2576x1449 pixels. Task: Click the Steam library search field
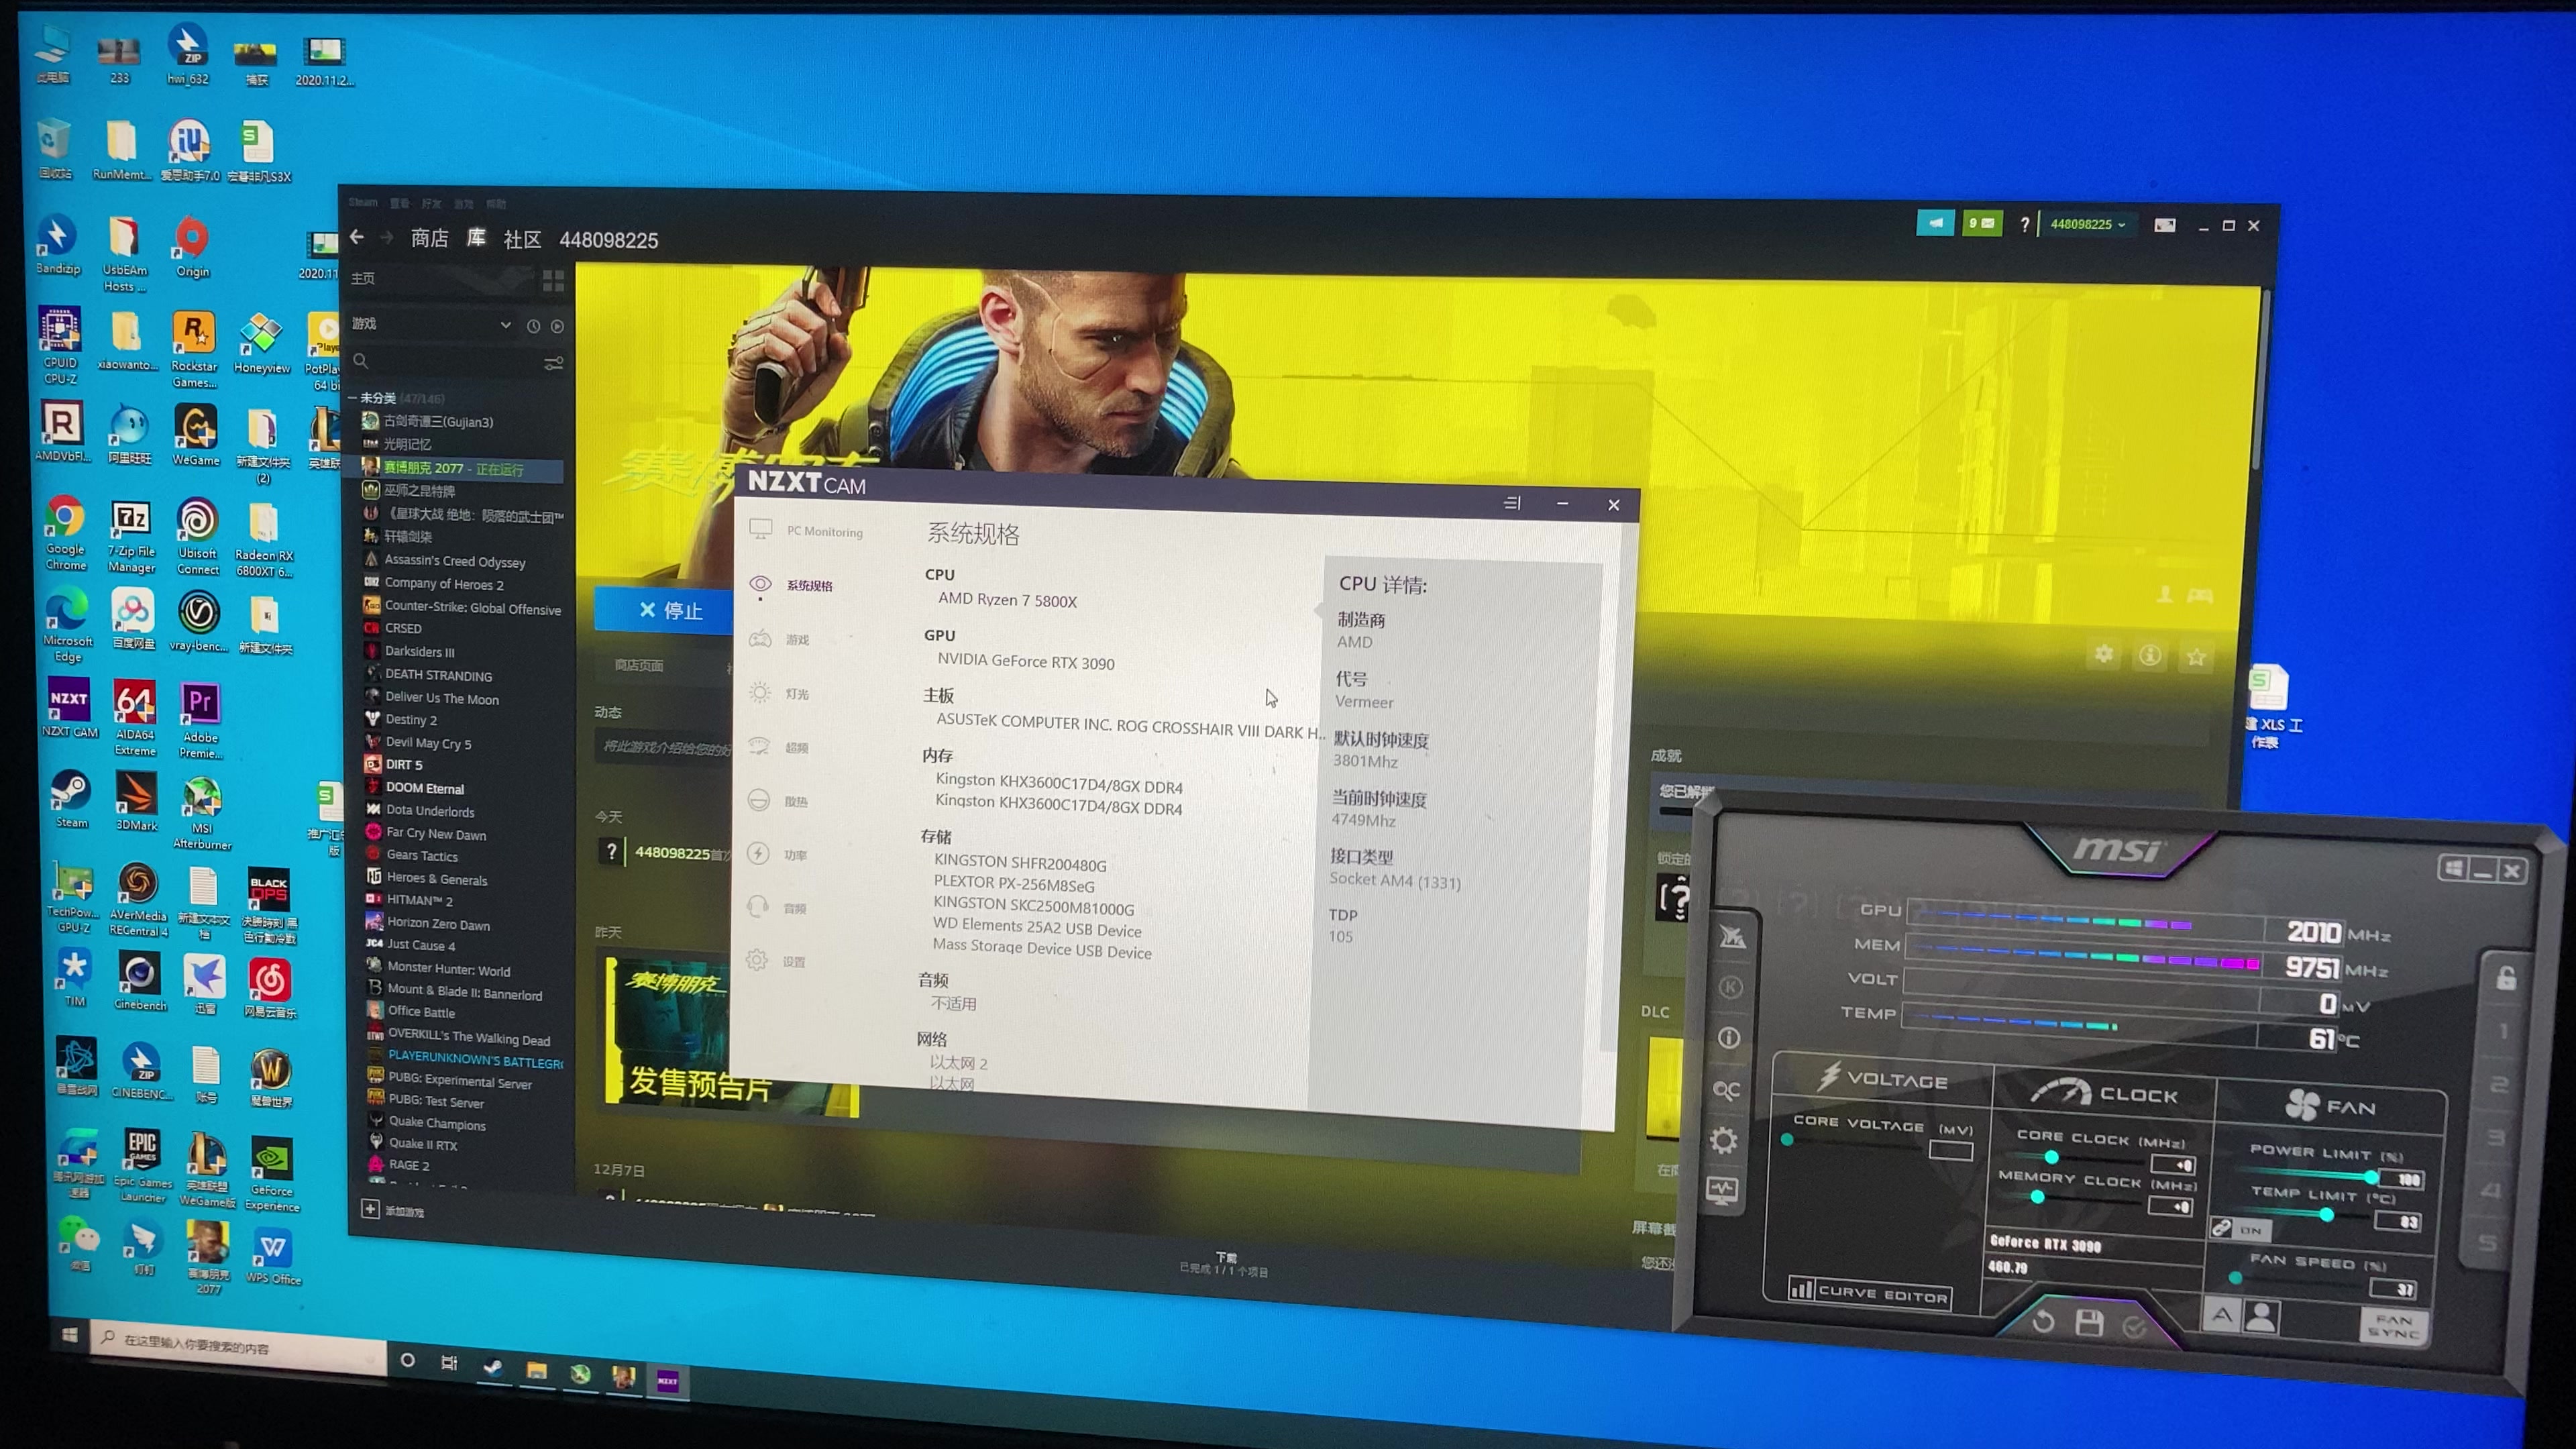click(447, 362)
